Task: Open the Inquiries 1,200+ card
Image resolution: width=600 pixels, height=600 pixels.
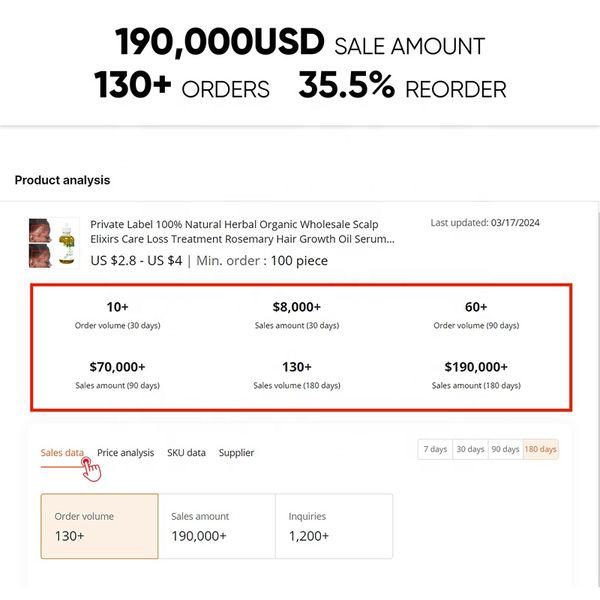Action: pyautogui.click(x=333, y=526)
